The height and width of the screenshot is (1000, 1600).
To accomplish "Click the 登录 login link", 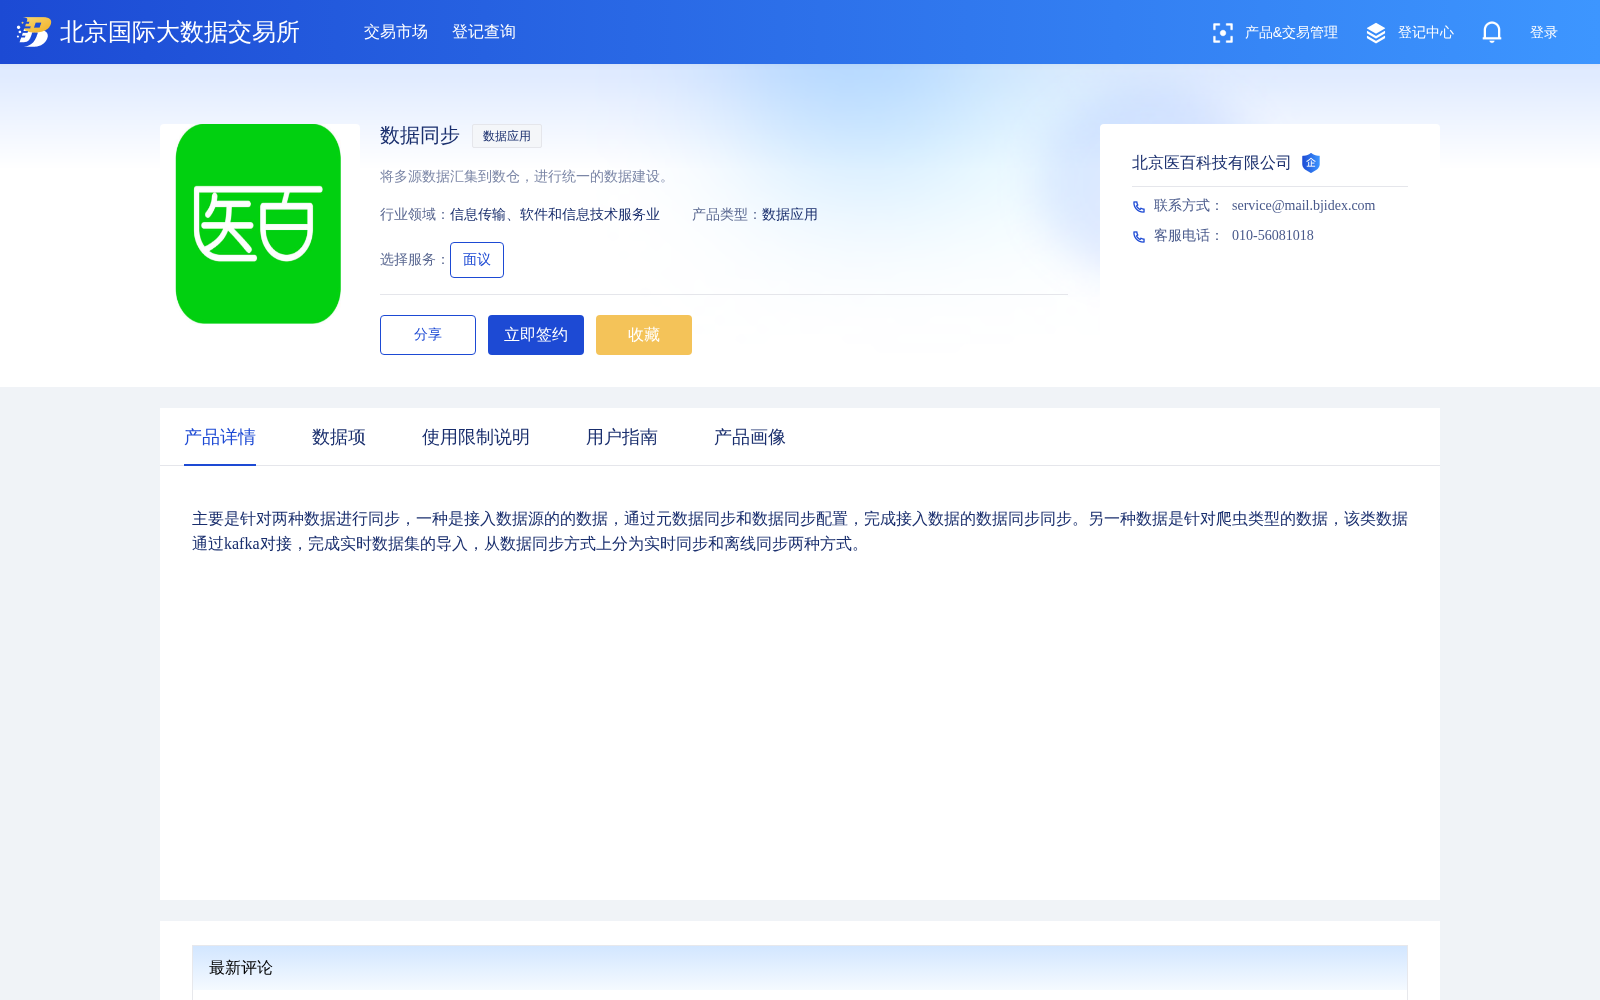I will click(x=1544, y=33).
